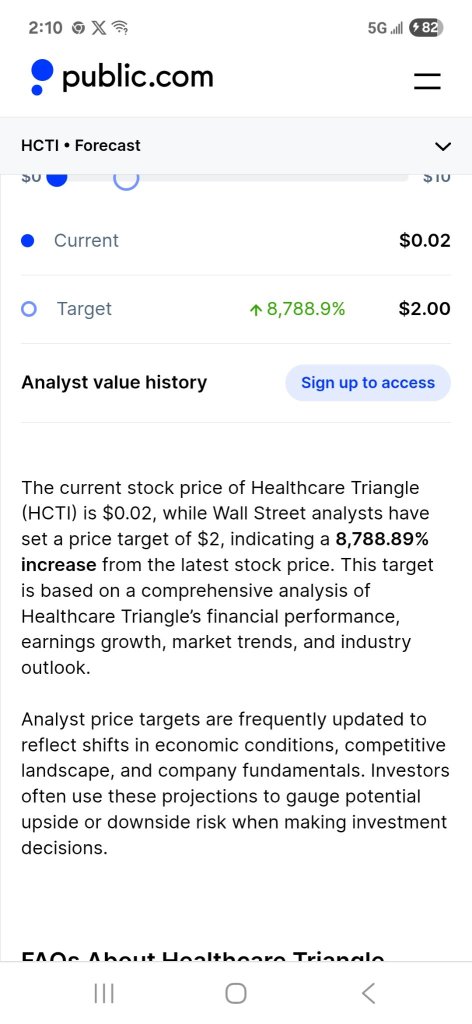Tap the Current price $0.02 value
Viewport: 472px width, 1024px height.
pyautogui.click(x=424, y=240)
